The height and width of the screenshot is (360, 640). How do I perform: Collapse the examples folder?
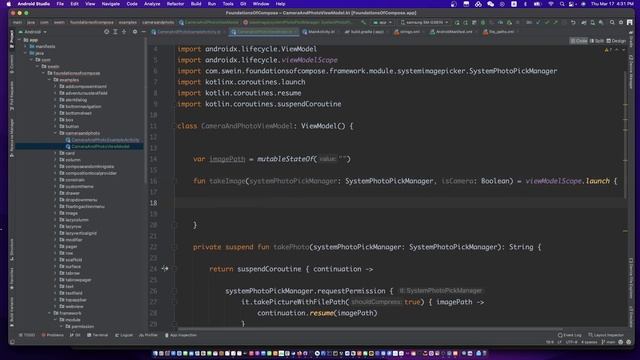pyautogui.click(x=50, y=80)
